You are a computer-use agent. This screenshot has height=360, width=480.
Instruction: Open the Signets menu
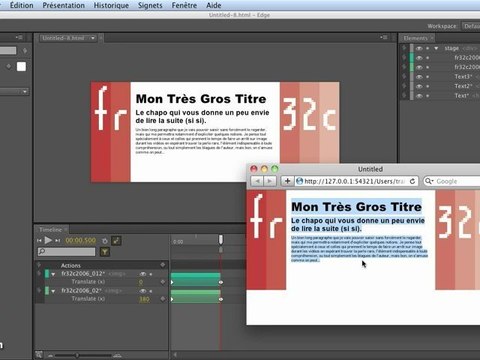pos(150,5)
